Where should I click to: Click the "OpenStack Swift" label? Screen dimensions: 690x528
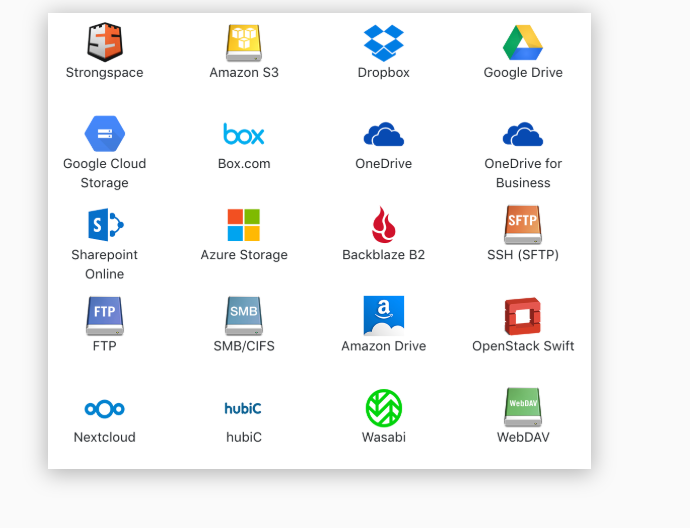tap(523, 346)
